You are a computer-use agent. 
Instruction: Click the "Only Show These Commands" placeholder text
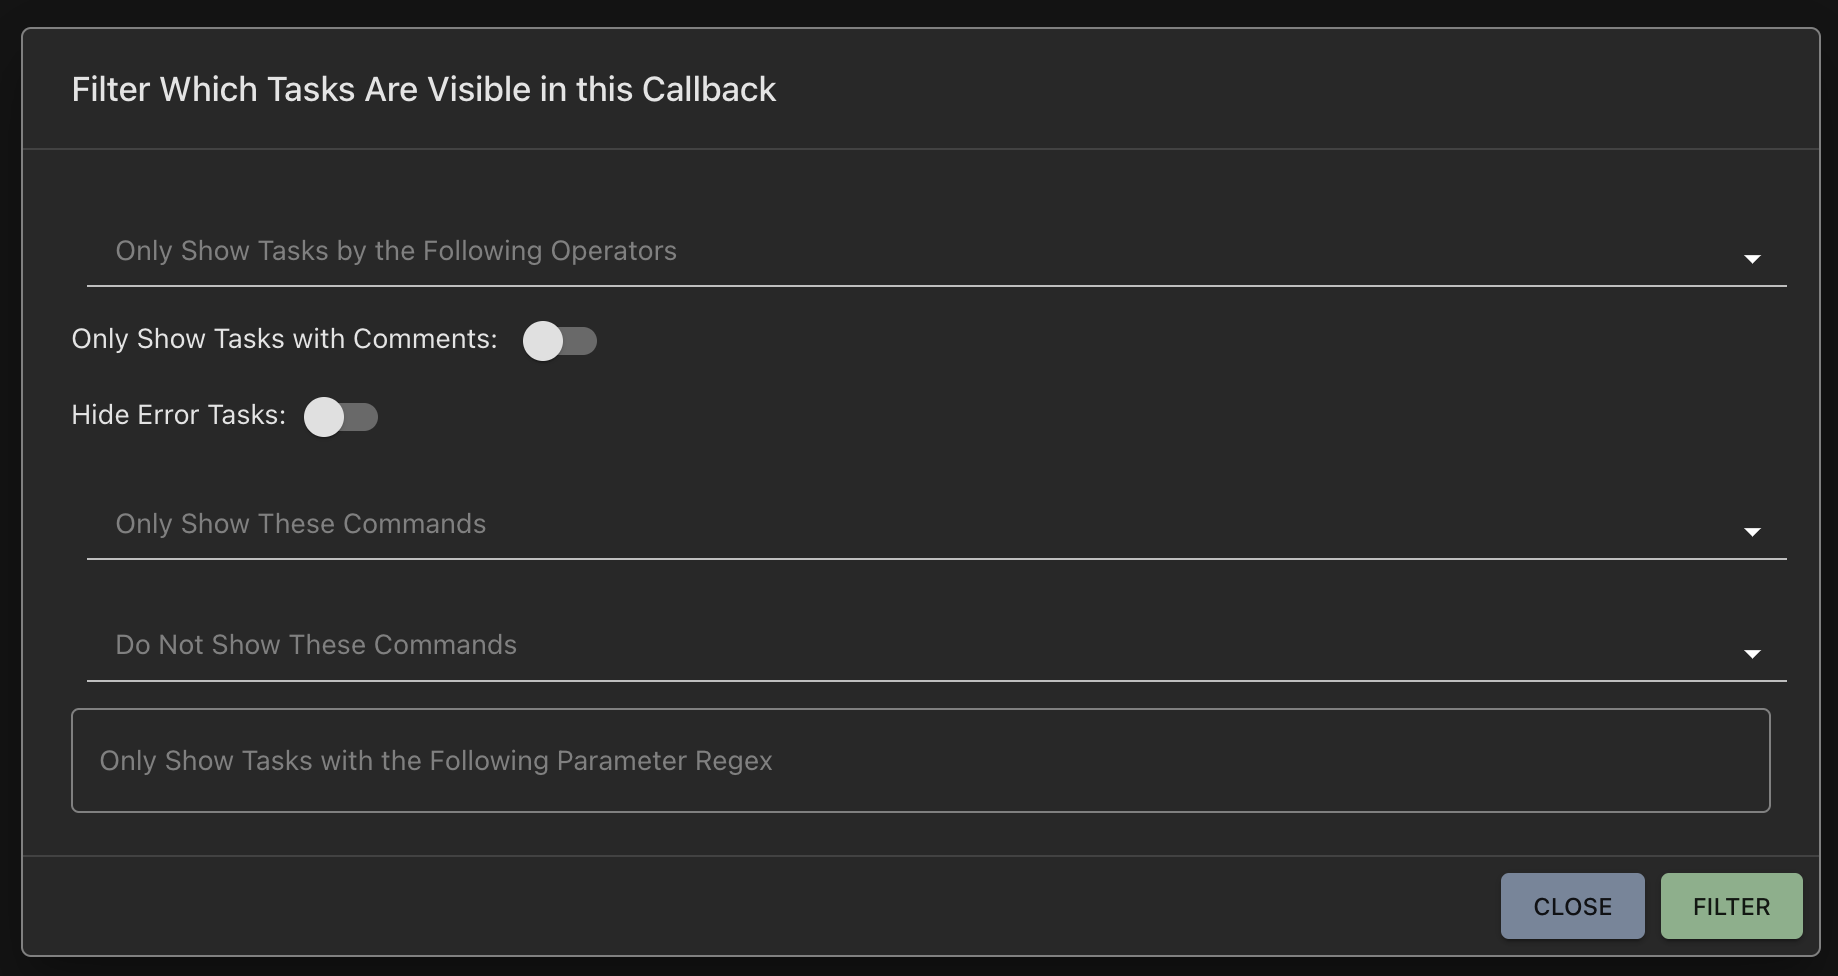(301, 524)
